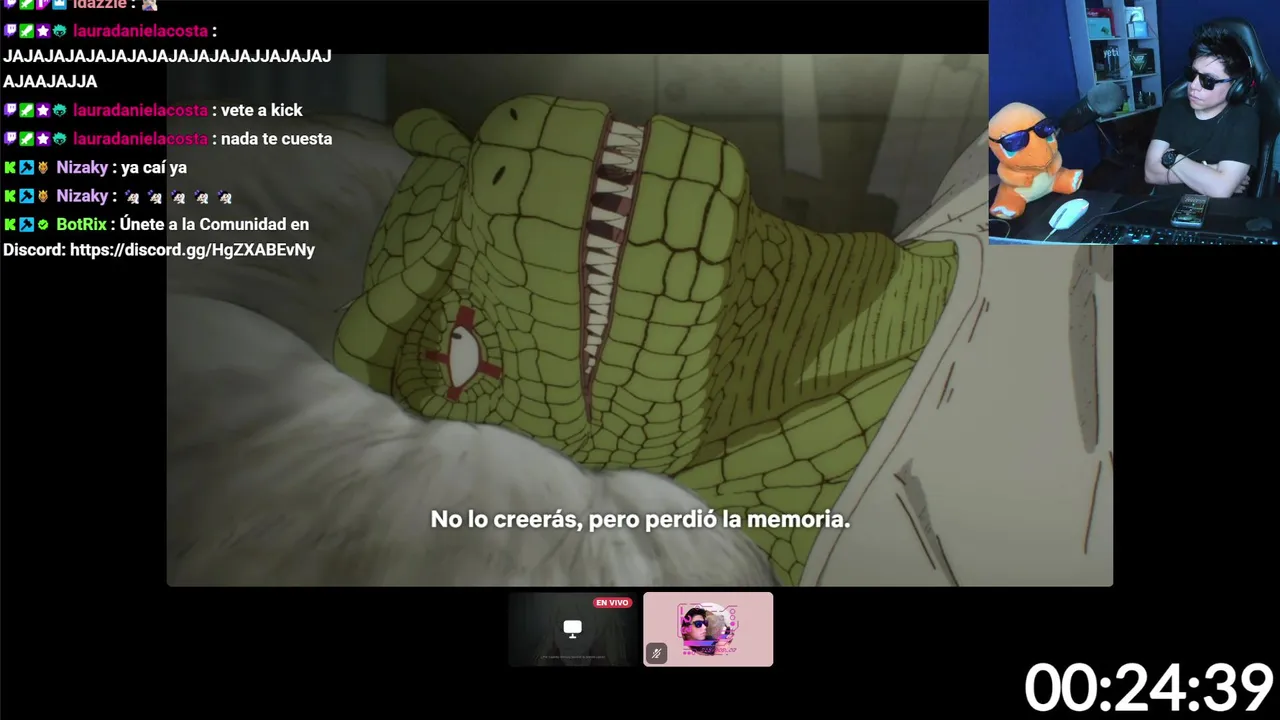Screen dimensions: 1280x720
Task: Click the star badge beside 'nada te cuesta'
Action: coord(43,139)
